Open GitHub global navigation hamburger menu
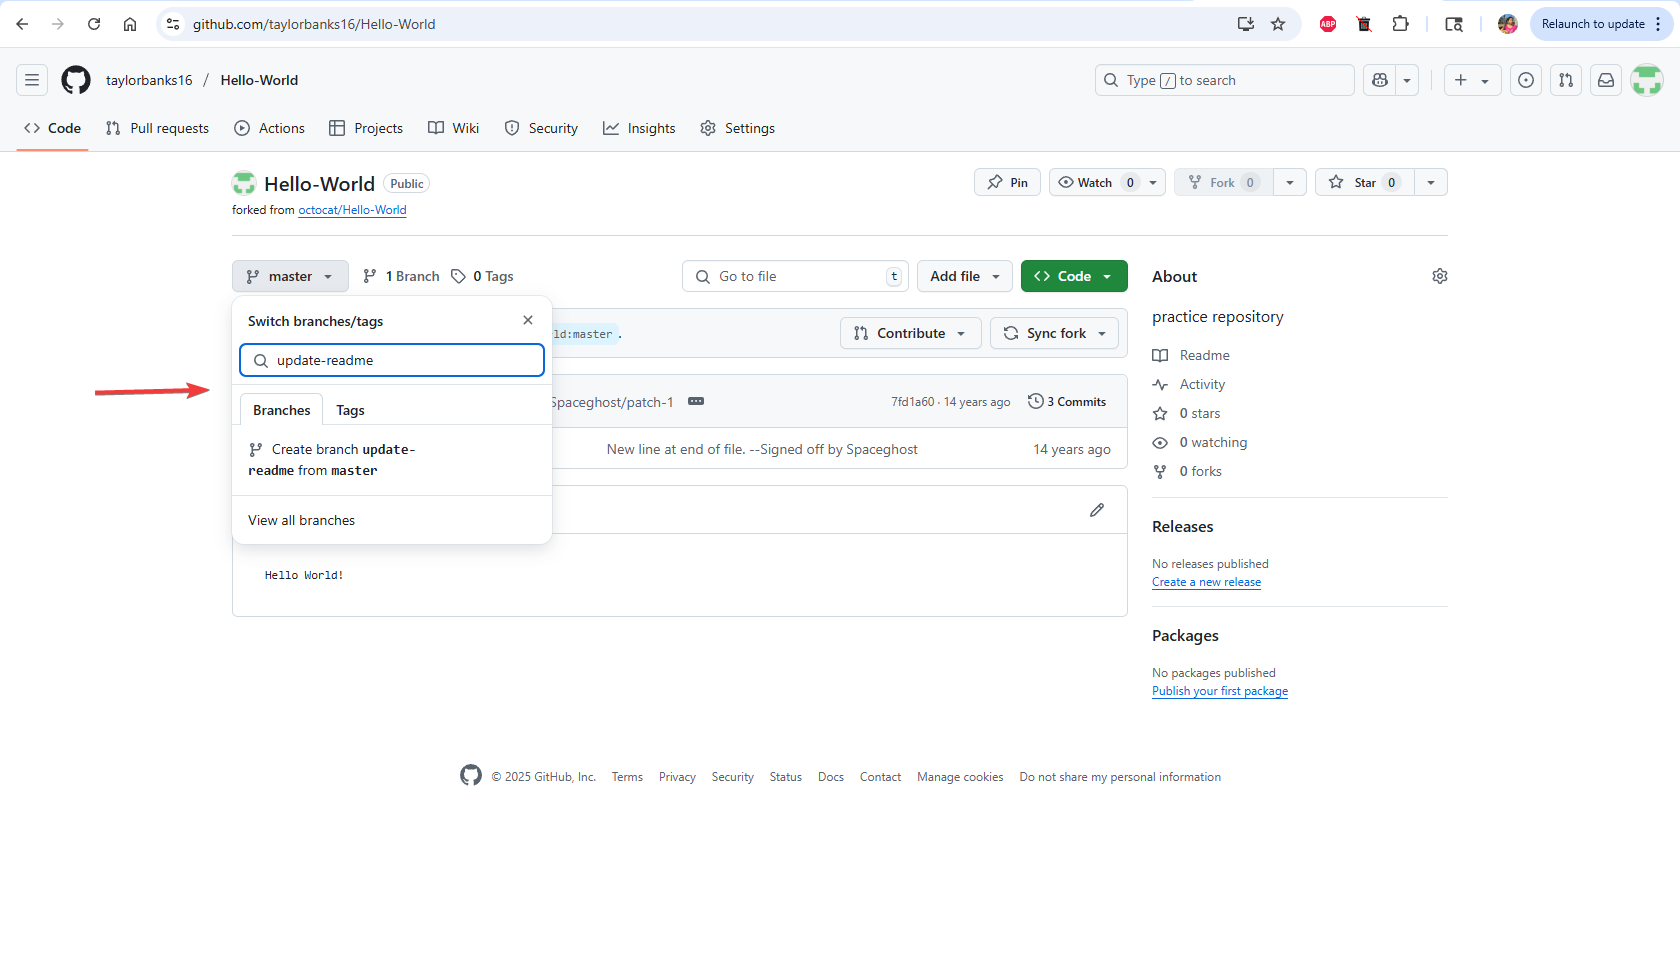This screenshot has height=961, width=1680. (32, 80)
